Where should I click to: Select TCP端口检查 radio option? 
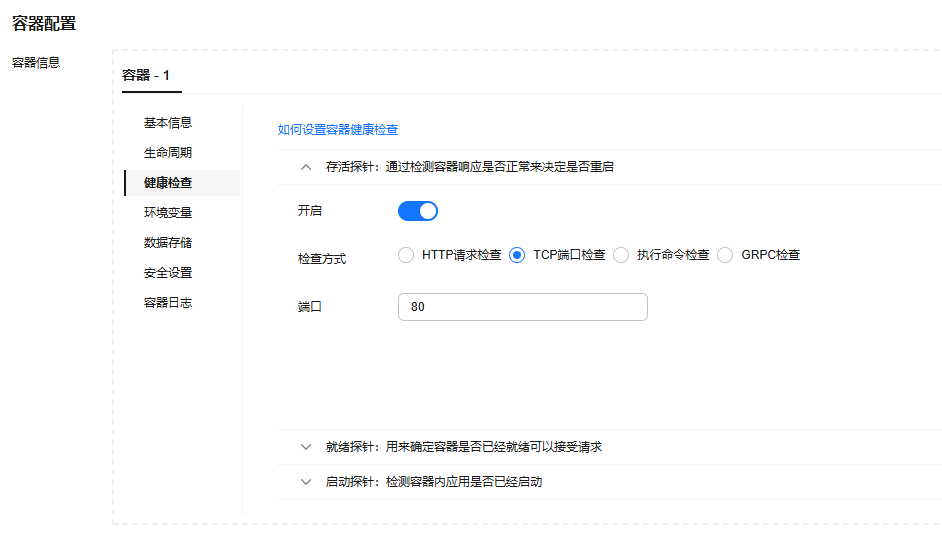517,255
